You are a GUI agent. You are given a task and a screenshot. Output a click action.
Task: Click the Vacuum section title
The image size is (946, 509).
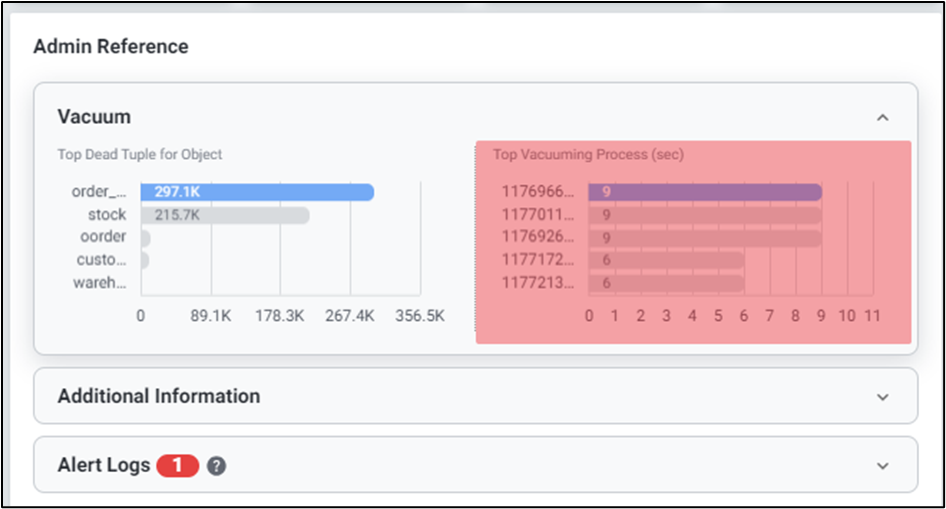tap(94, 117)
